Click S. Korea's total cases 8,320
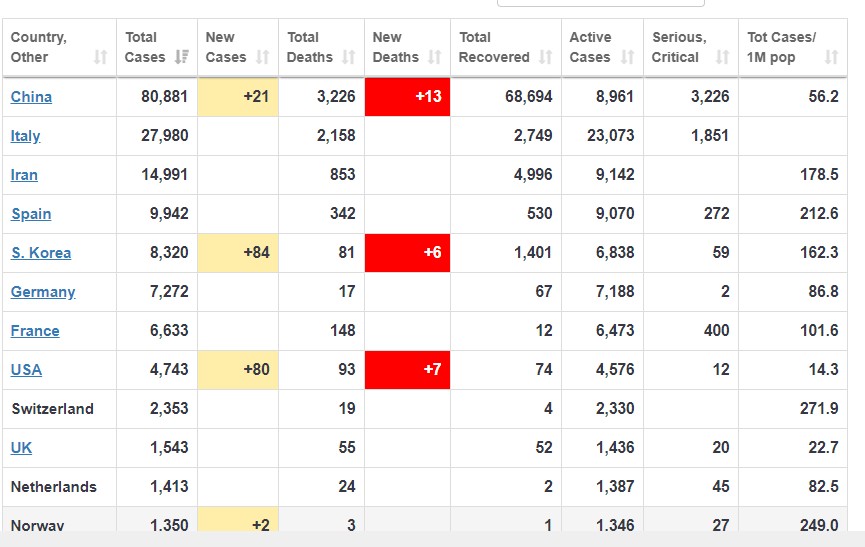The width and height of the screenshot is (865, 547). point(169,253)
